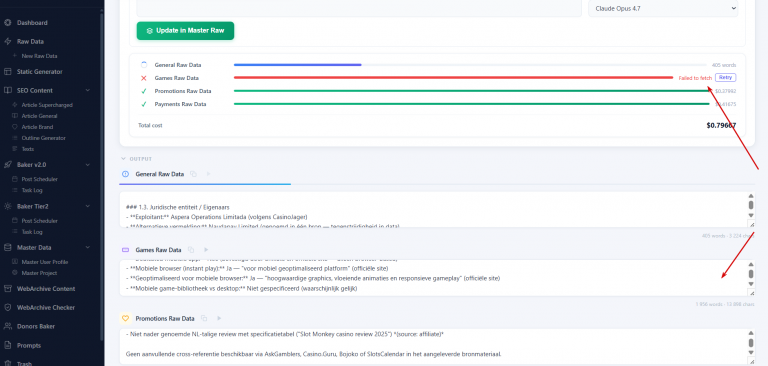The image size is (768, 366).
Task: Copy Promotions Raw Data output
Action: [x=204, y=318]
